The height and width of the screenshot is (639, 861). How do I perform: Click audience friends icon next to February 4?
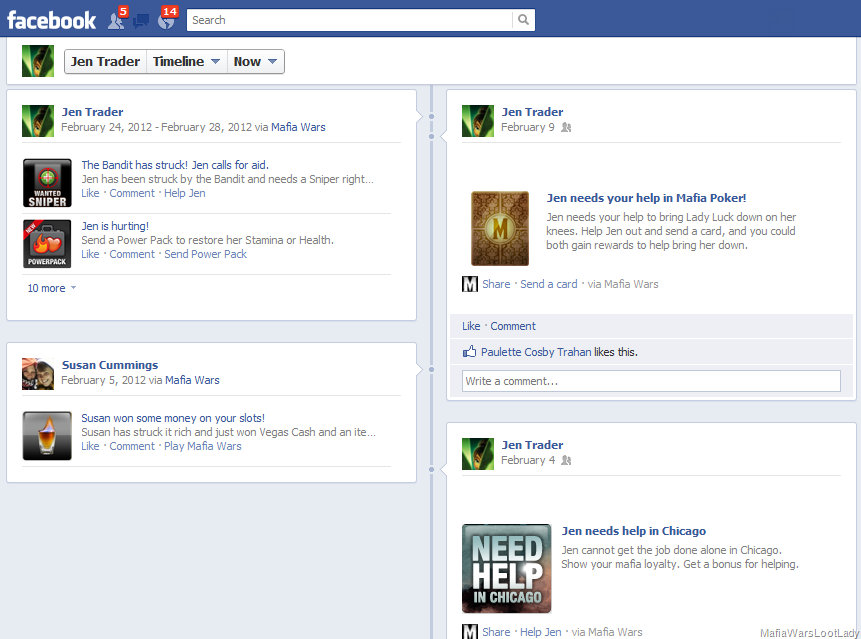click(566, 461)
